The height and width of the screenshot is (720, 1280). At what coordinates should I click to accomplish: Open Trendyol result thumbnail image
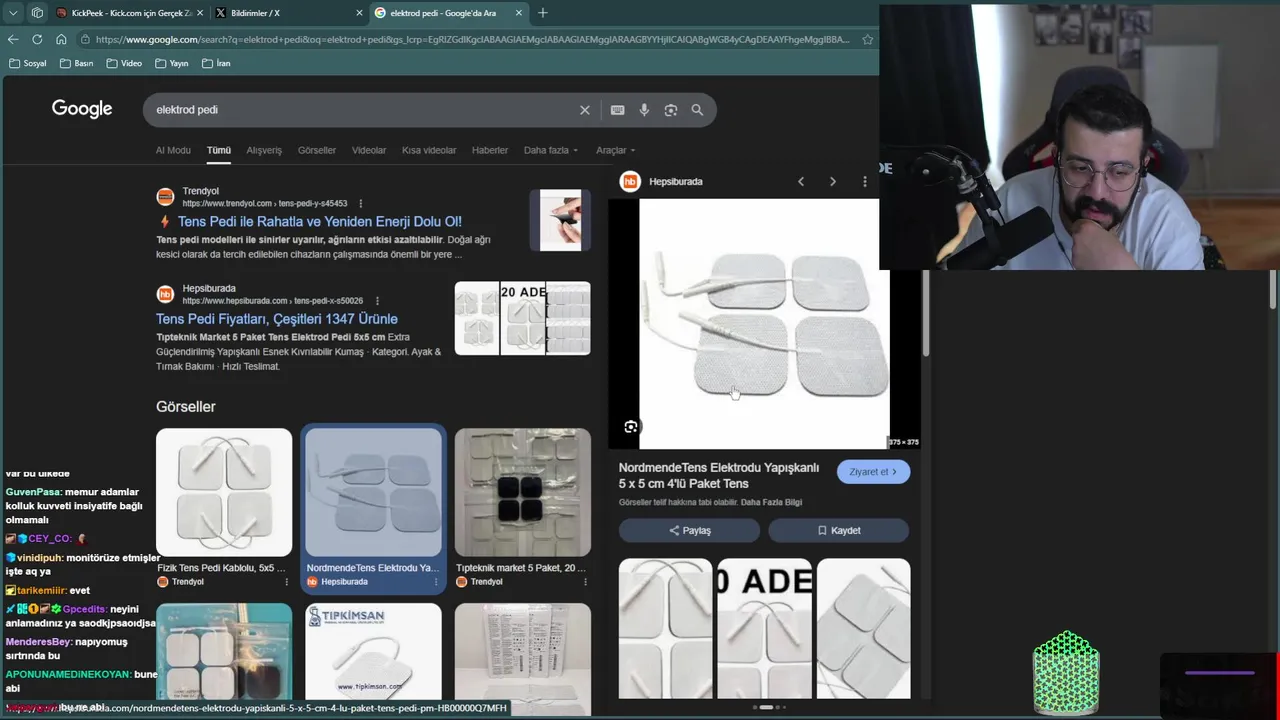coord(560,220)
